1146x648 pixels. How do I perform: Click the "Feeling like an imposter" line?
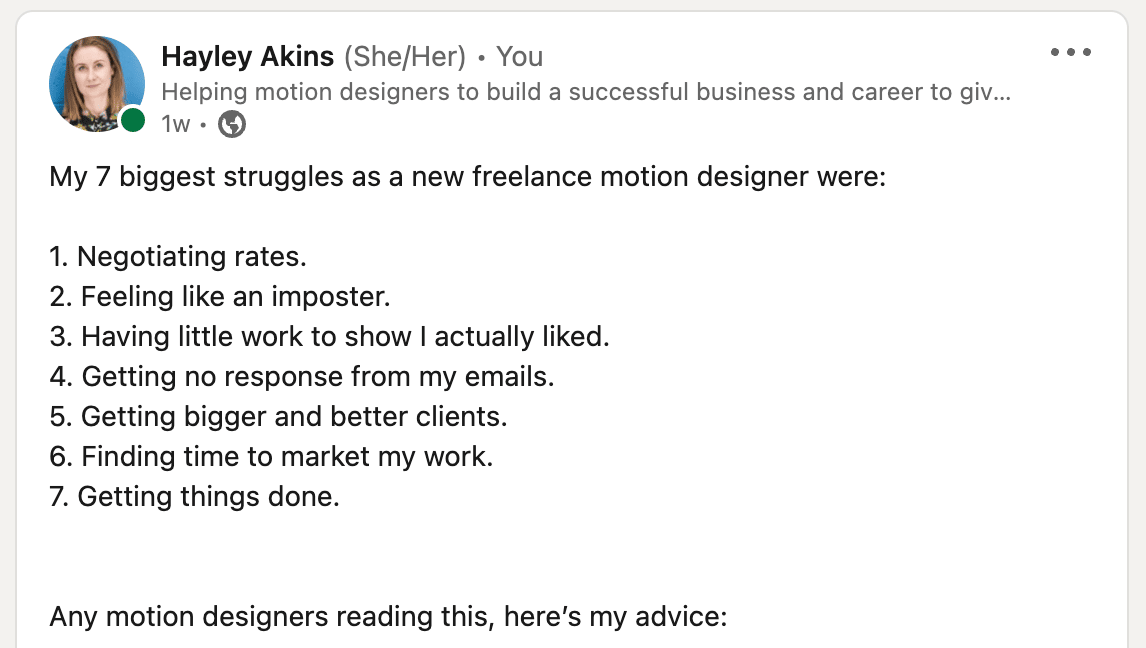pos(220,297)
